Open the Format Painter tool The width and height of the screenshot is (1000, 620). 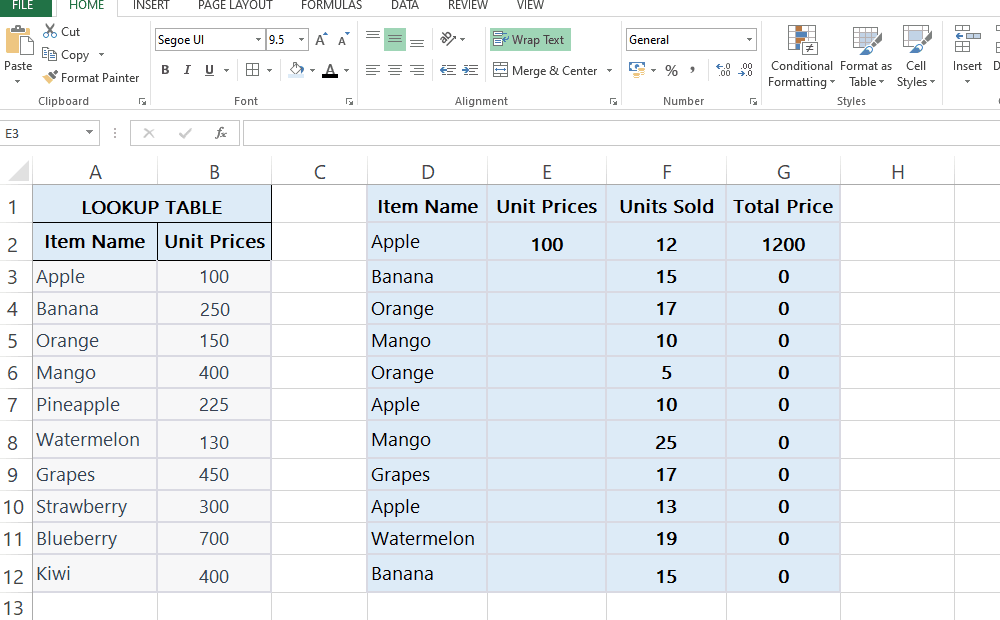[91, 77]
